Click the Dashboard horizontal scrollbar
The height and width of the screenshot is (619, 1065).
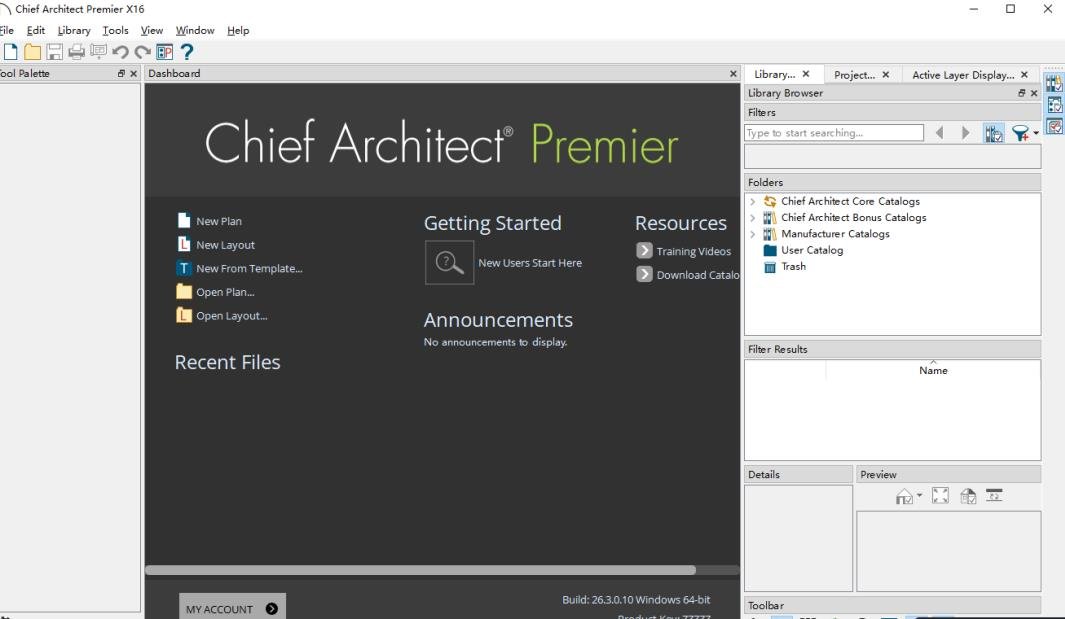pyautogui.click(x=420, y=570)
